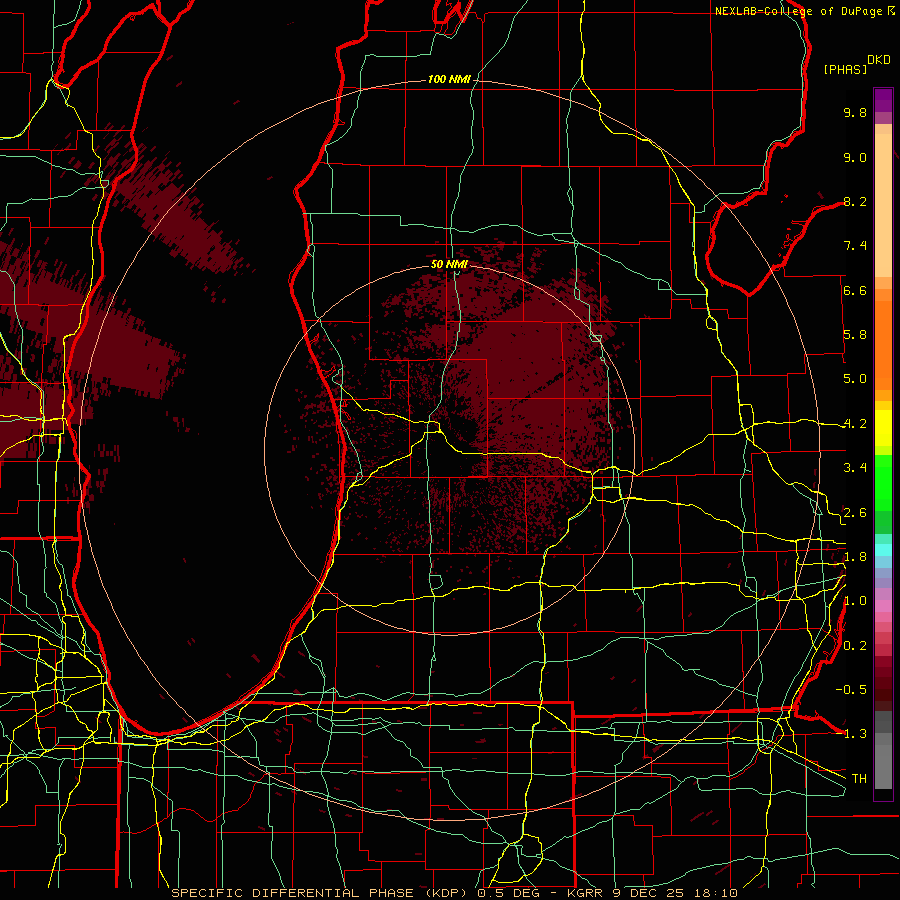Click the [PHAS] label above the legend

845,70
